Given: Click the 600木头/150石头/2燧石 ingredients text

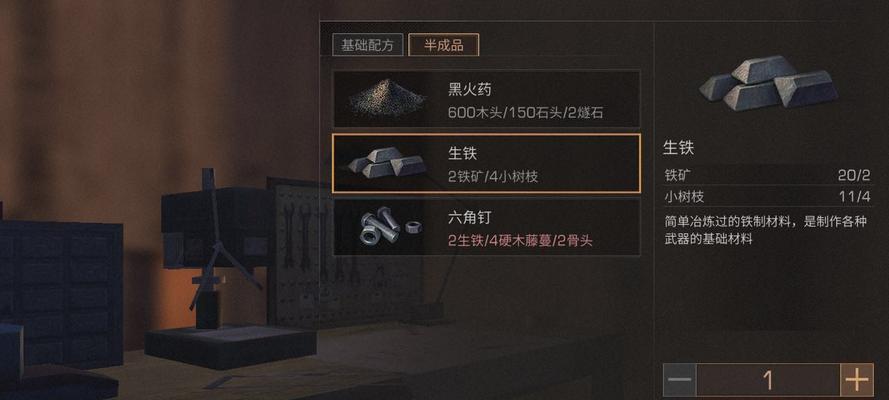Looking at the screenshot, I should 526,113.
